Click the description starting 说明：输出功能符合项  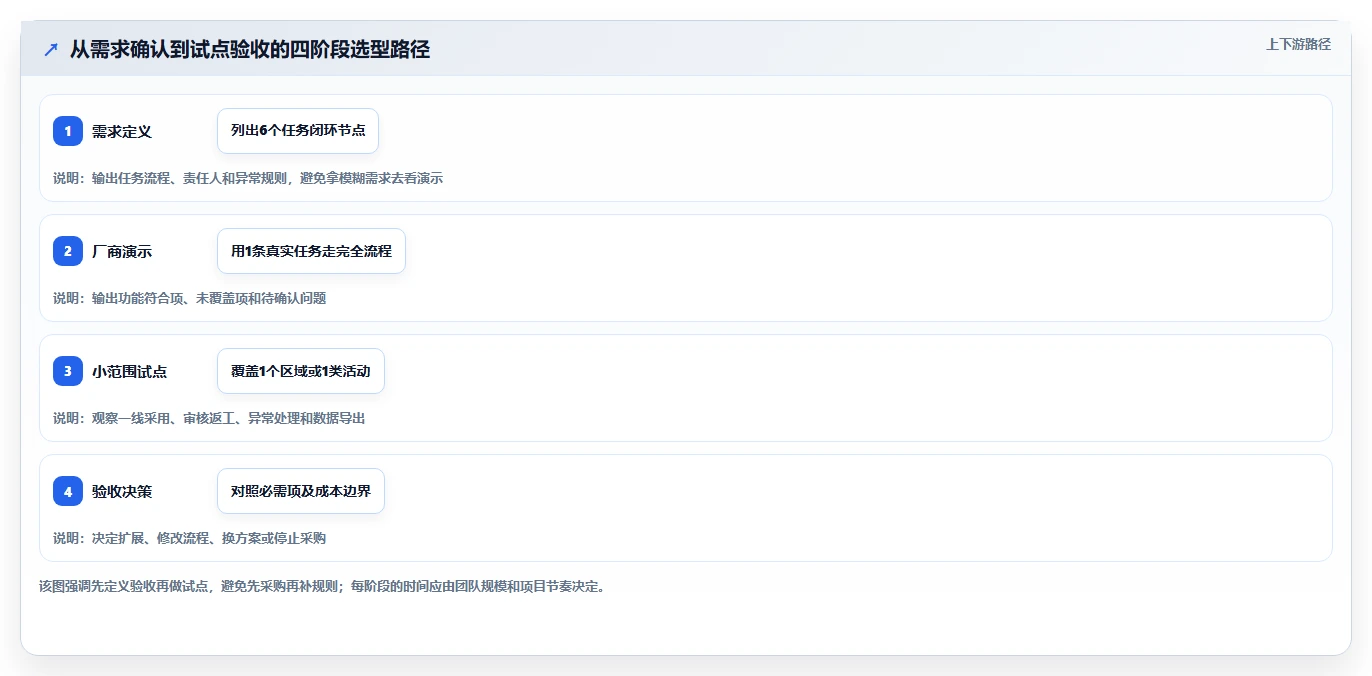click(x=189, y=298)
